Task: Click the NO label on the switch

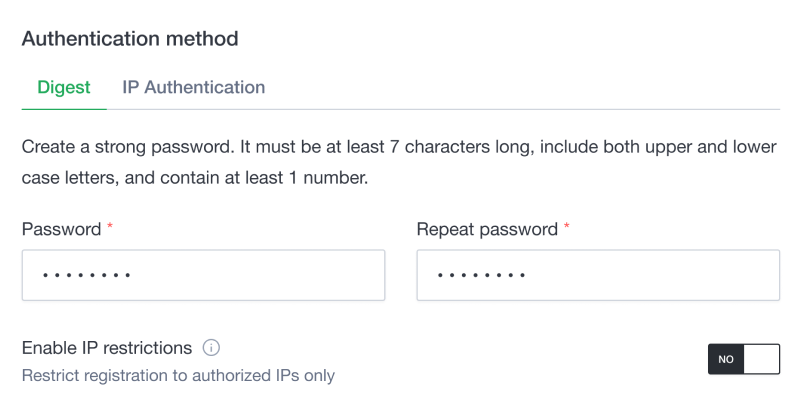Action: (726, 359)
